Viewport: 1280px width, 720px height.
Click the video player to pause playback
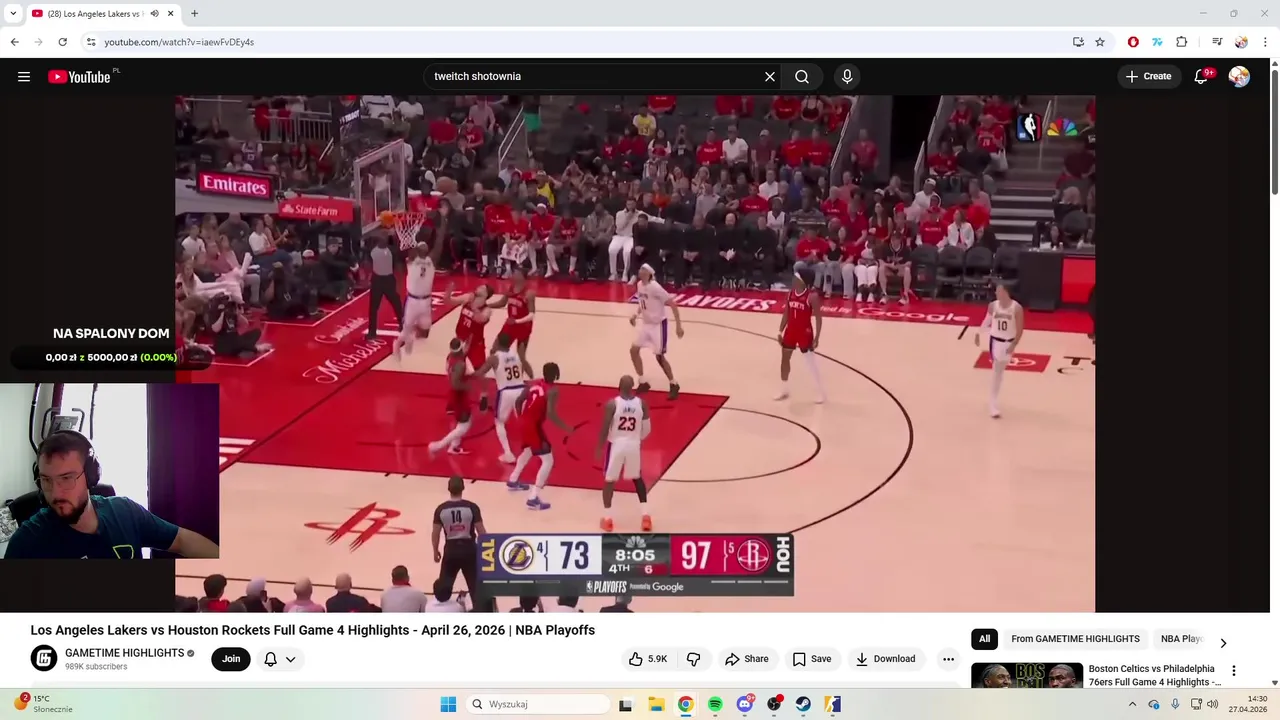(x=635, y=353)
